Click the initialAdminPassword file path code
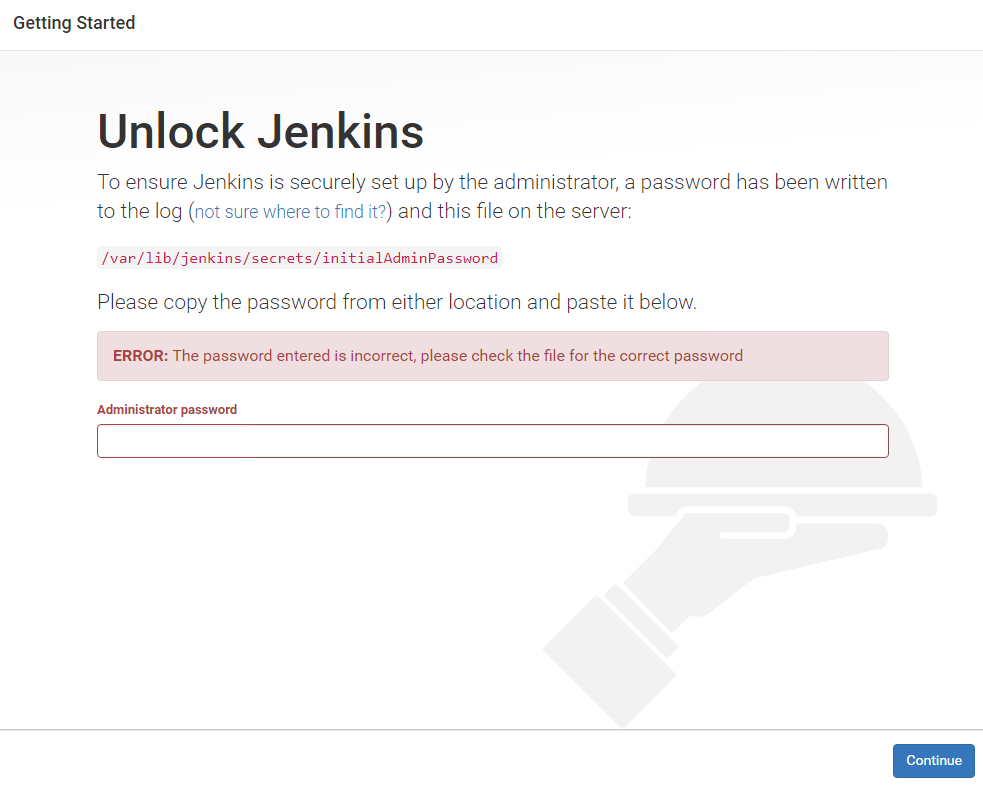Viewport: 983px width, 791px height. [x=300, y=258]
